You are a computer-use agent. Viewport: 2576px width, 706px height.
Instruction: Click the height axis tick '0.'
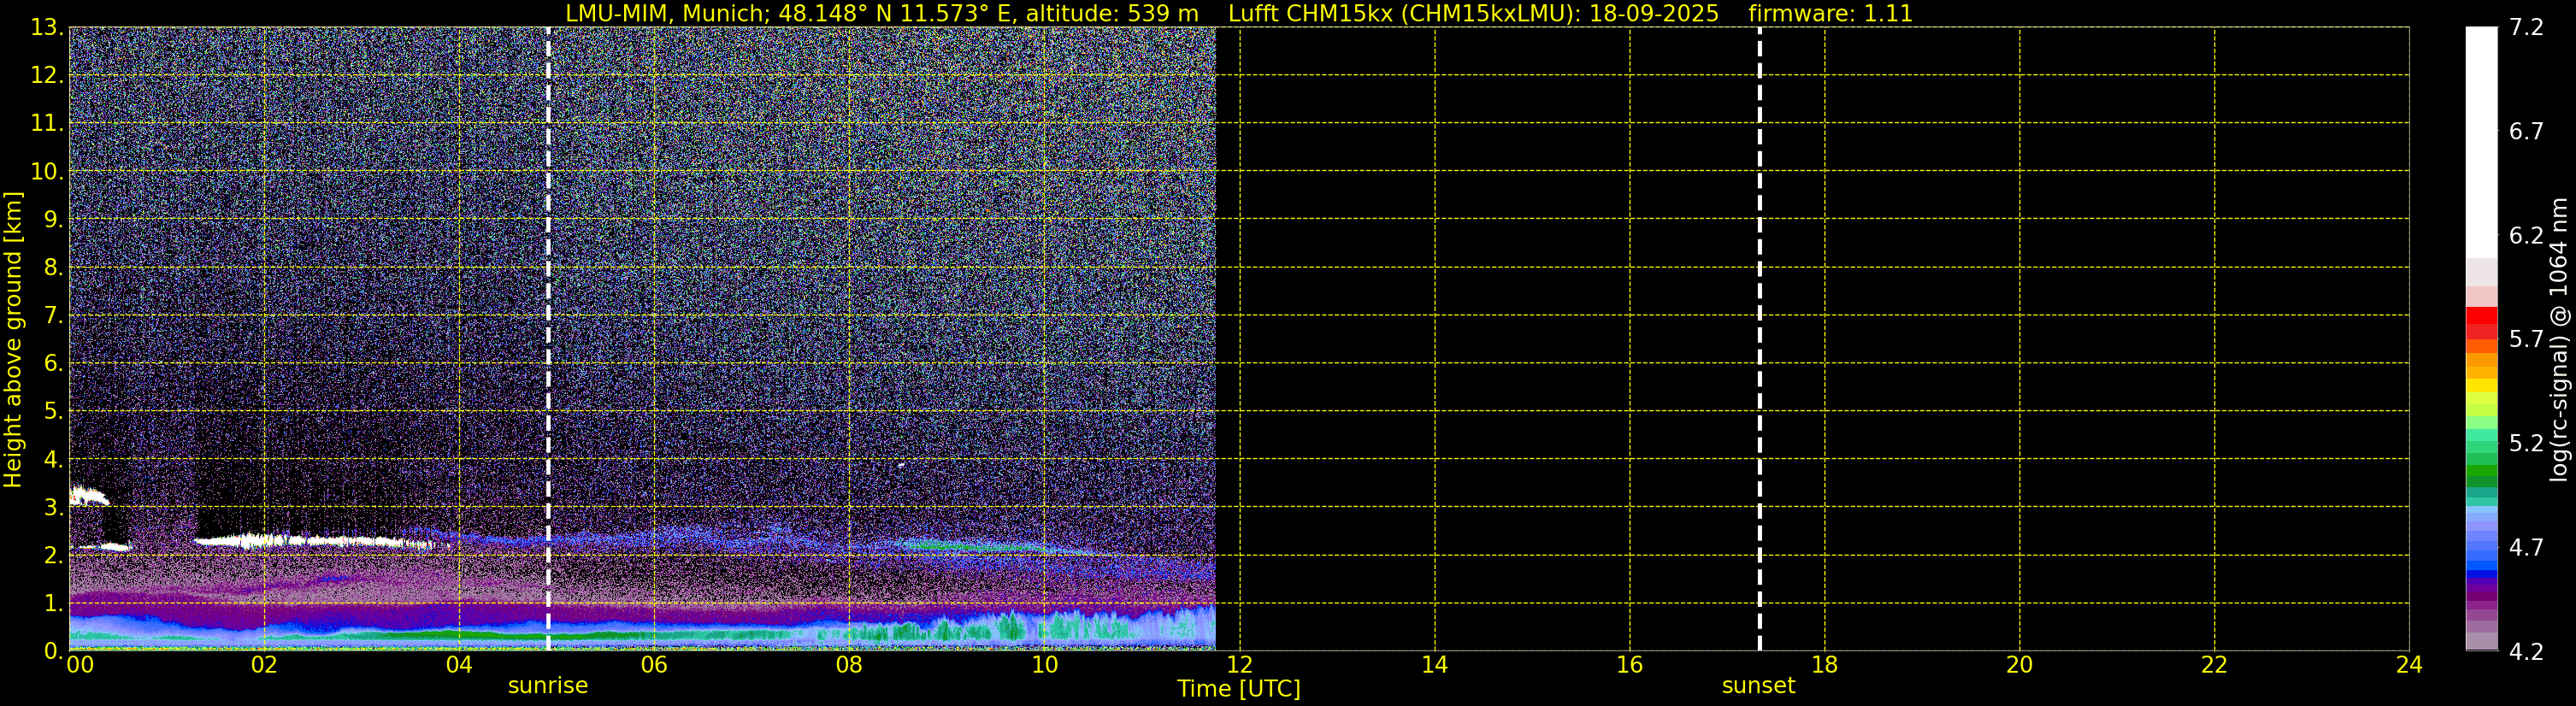coord(53,651)
